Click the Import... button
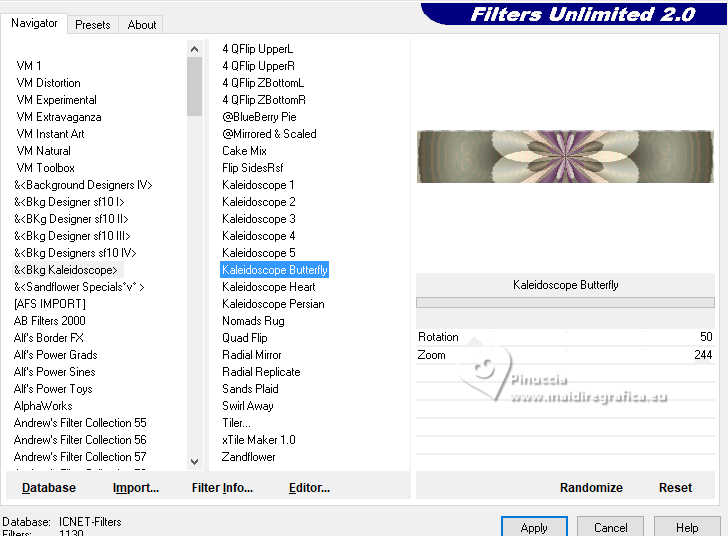The image size is (728, 536). coord(136,488)
